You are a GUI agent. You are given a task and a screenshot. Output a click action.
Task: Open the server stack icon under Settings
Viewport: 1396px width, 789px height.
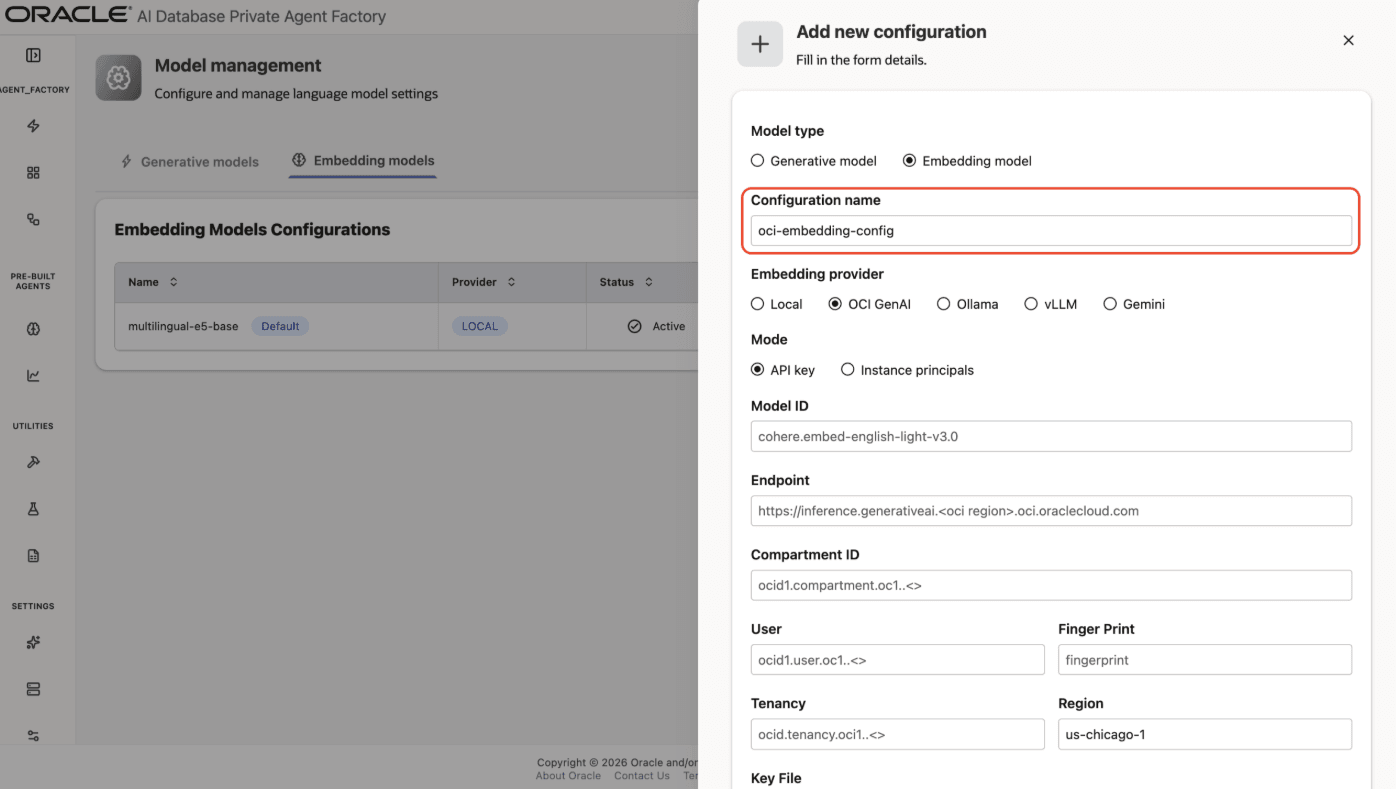tap(33, 689)
